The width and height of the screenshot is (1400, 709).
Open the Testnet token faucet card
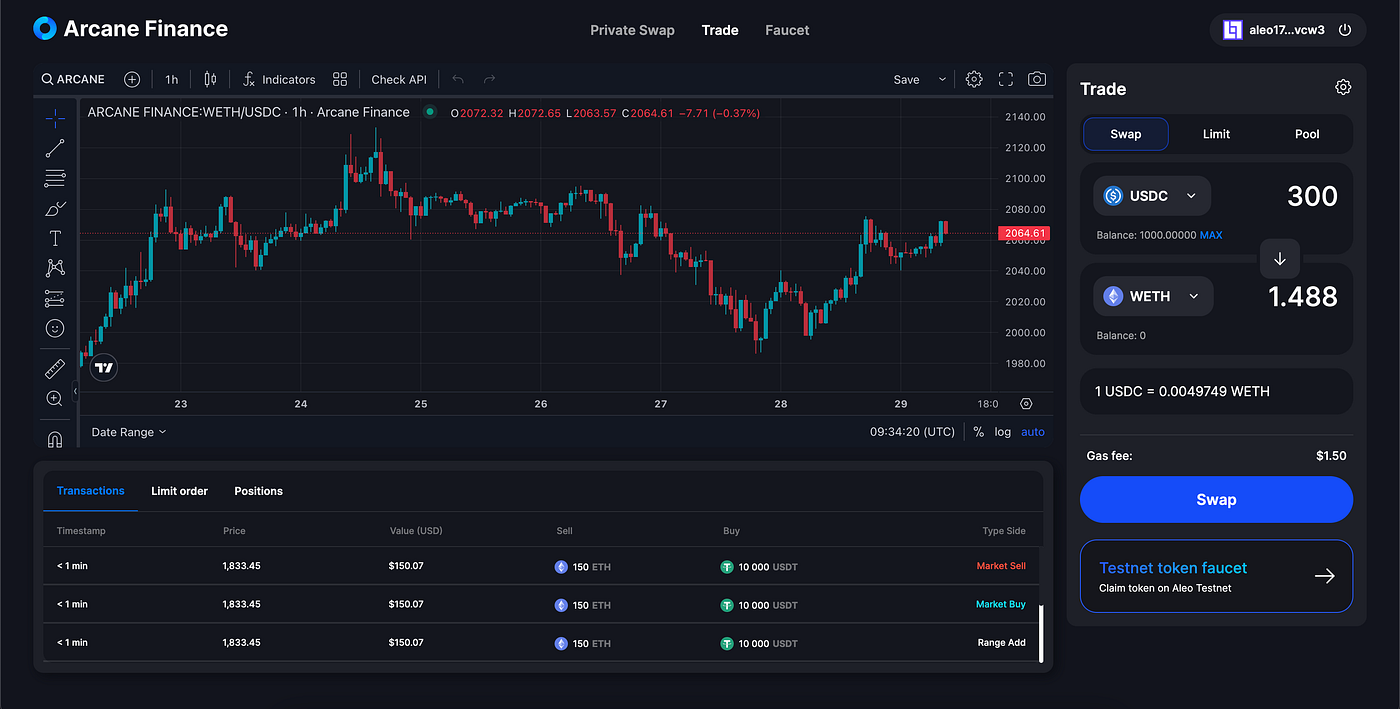(x=1216, y=576)
